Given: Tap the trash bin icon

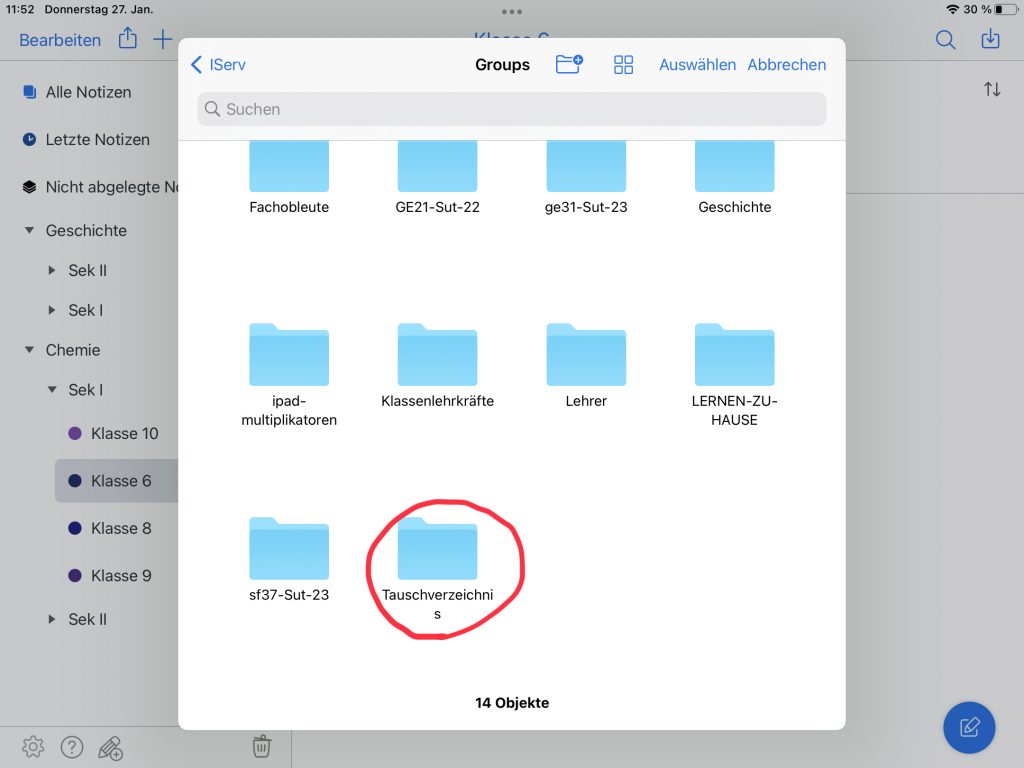Looking at the screenshot, I should tap(261, 746).
